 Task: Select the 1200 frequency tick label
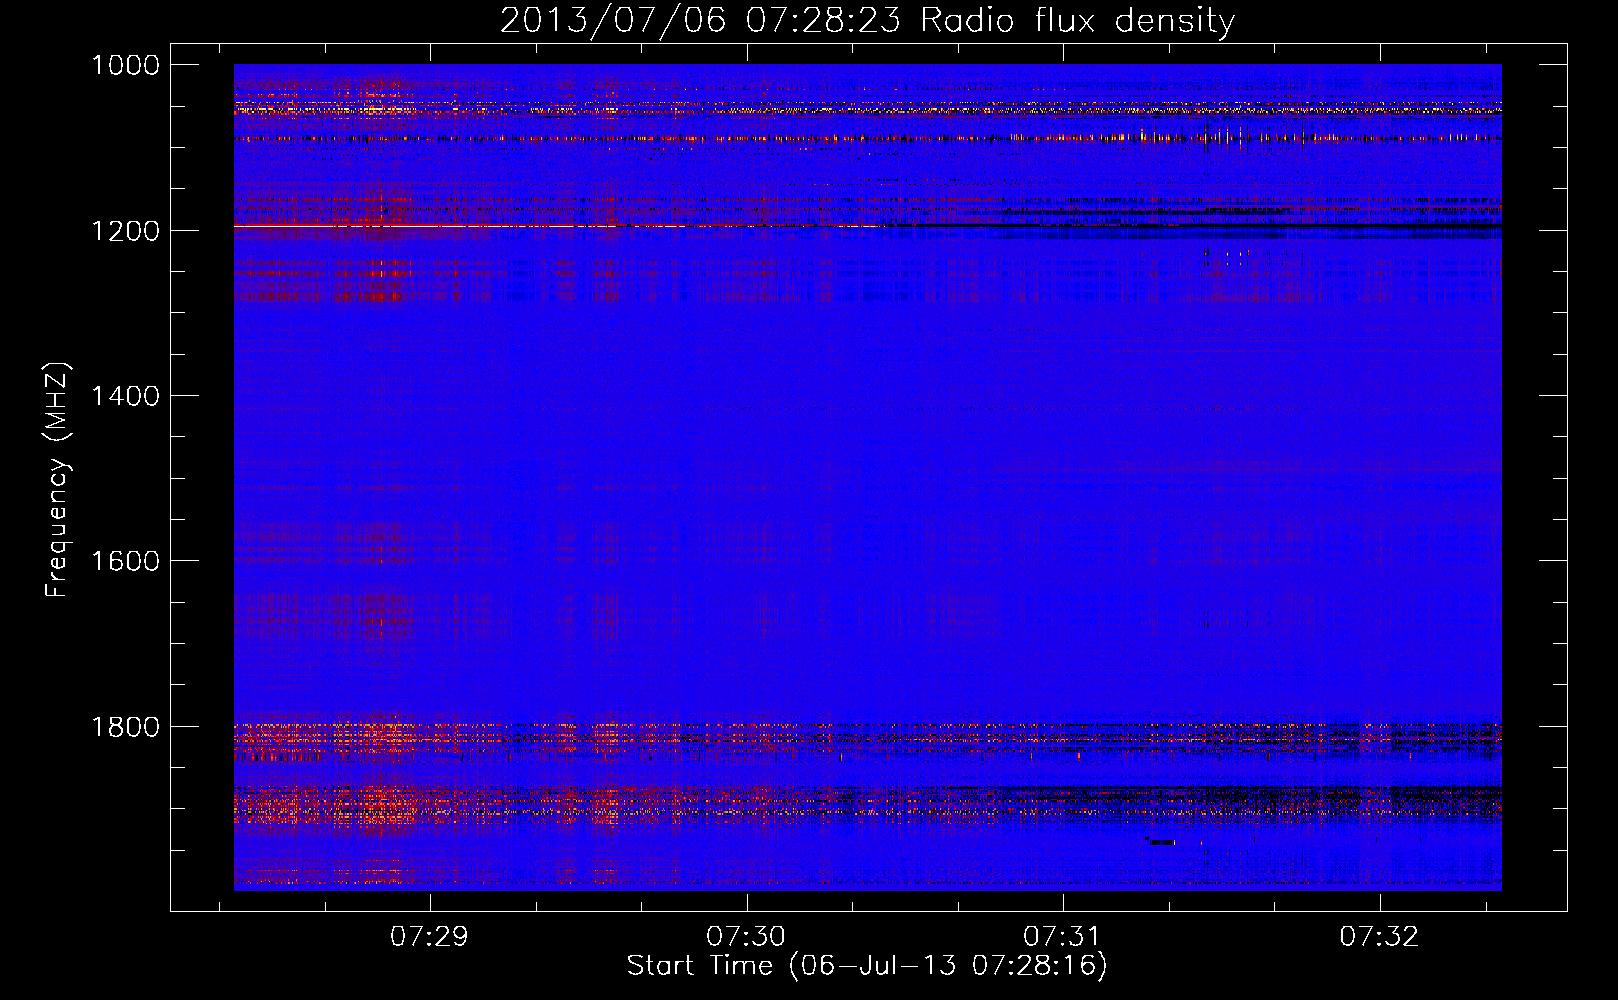pyautogui.click(x=125, y=231)
